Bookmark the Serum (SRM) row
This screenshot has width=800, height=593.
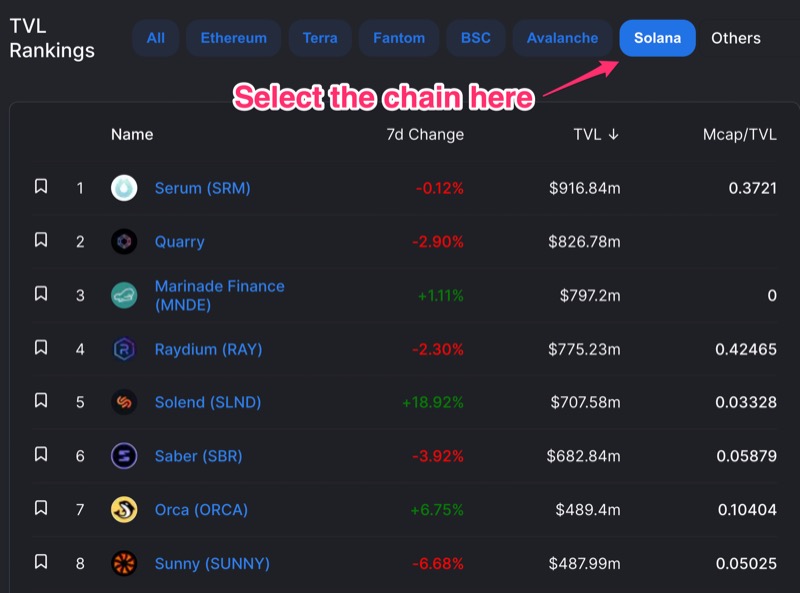(x=41, y=186)
